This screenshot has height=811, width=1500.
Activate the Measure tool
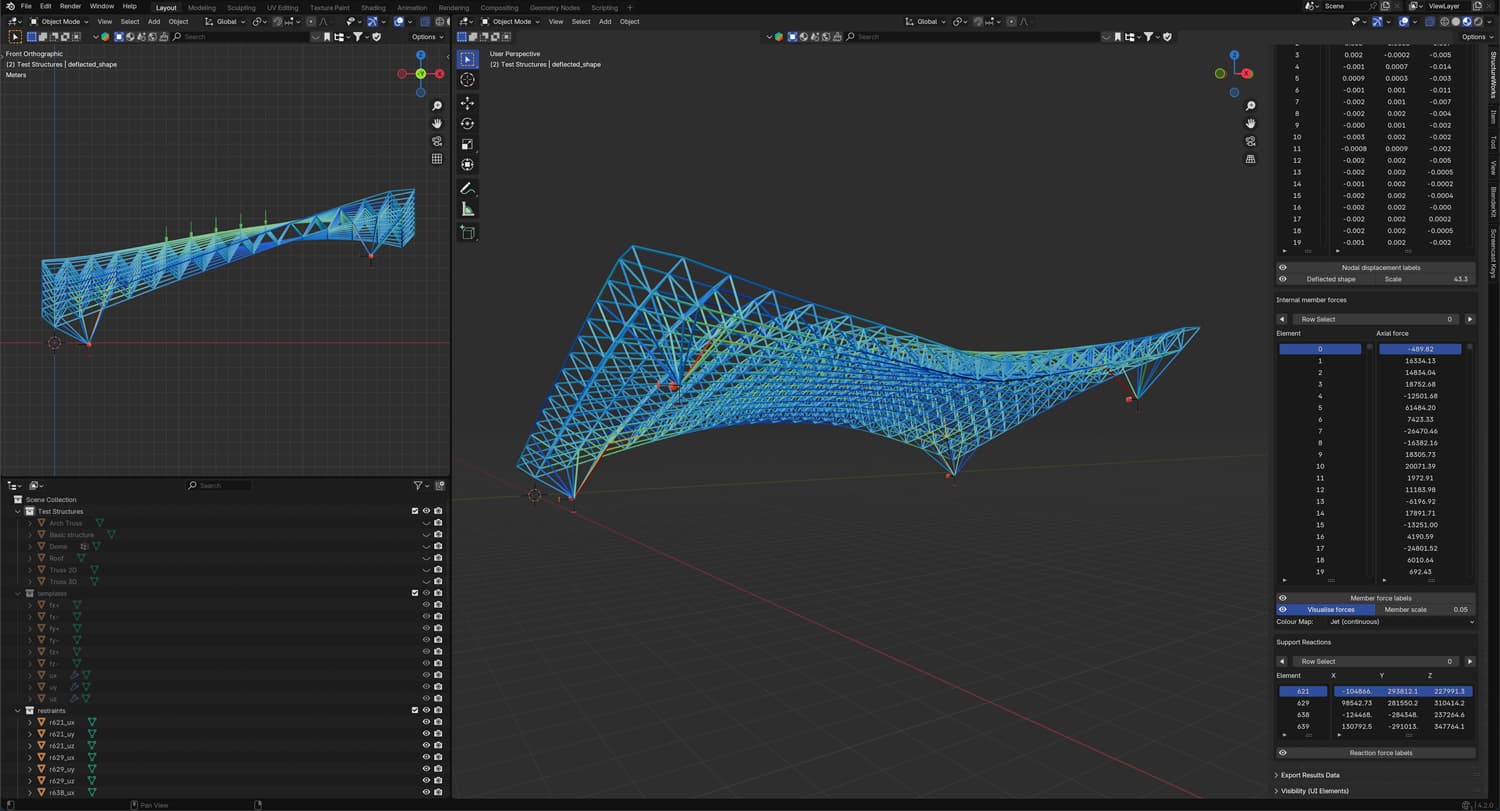(467, 207)
